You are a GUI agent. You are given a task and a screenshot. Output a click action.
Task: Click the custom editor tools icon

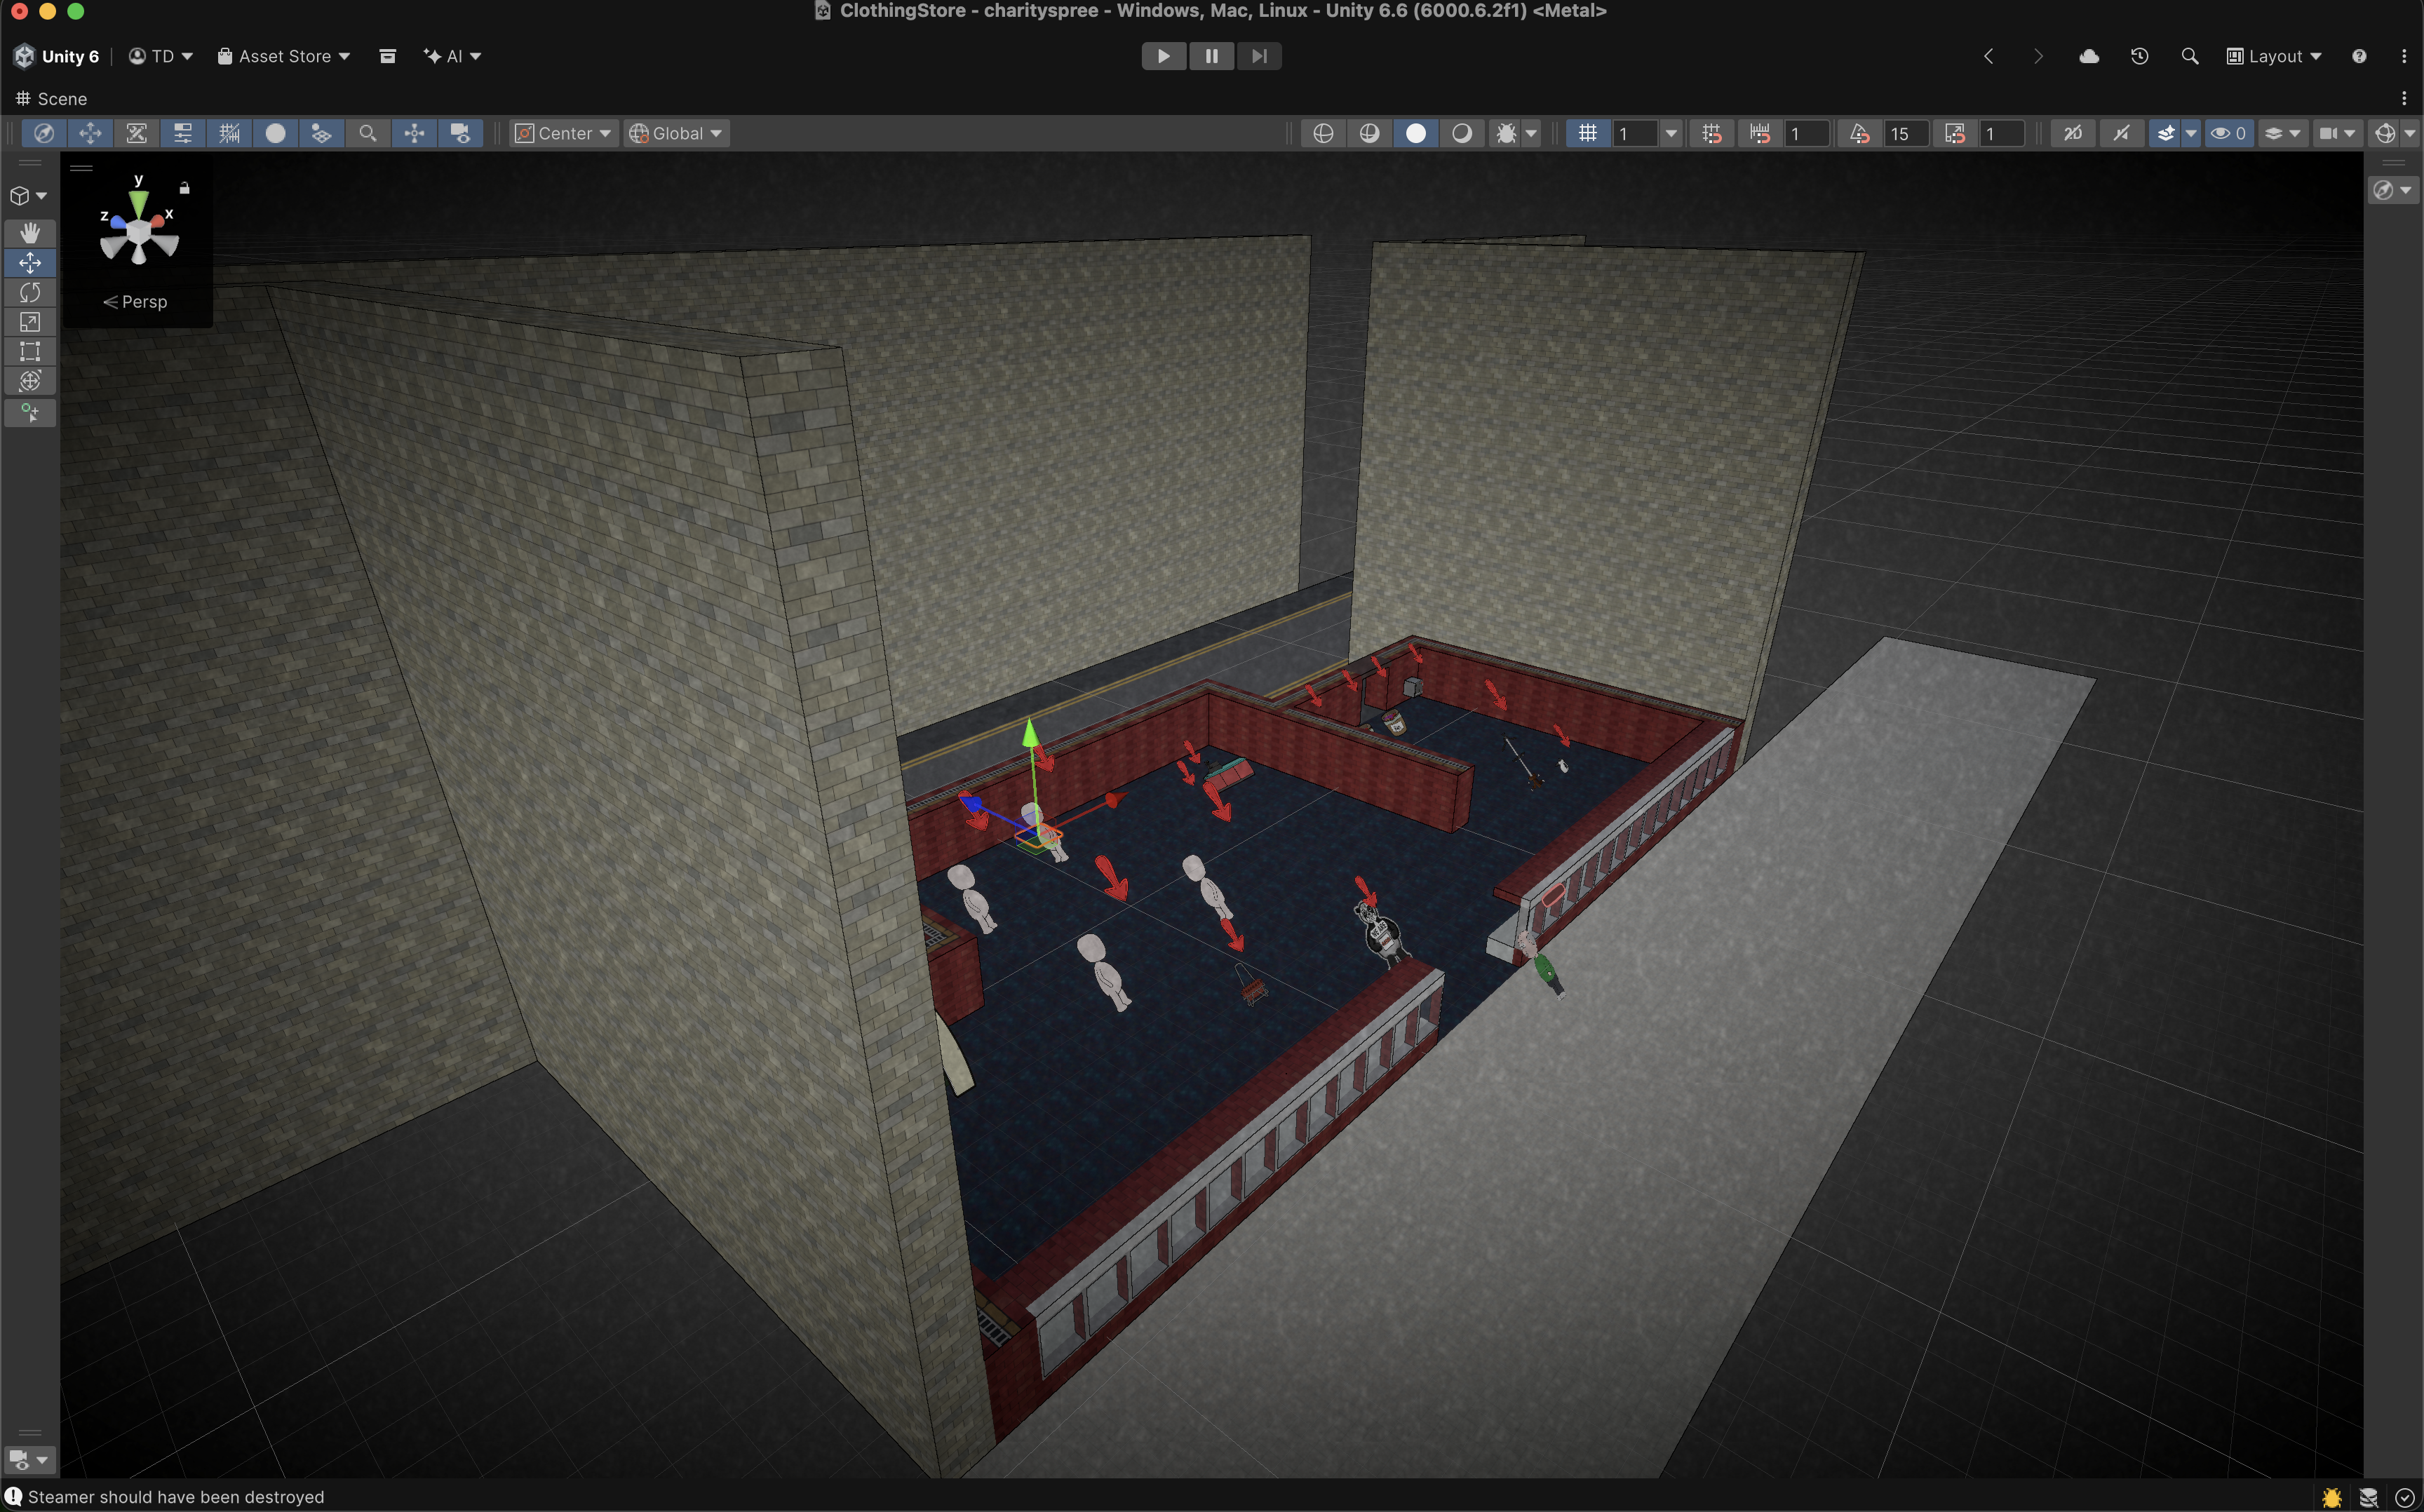[30, 413]
